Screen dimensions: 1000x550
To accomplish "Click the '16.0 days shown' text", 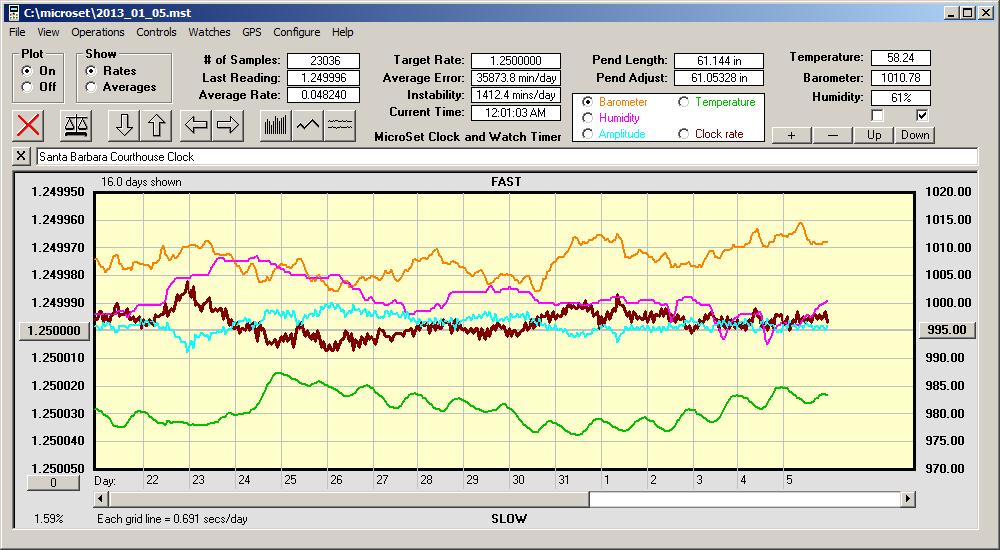I will pos(141,182).
